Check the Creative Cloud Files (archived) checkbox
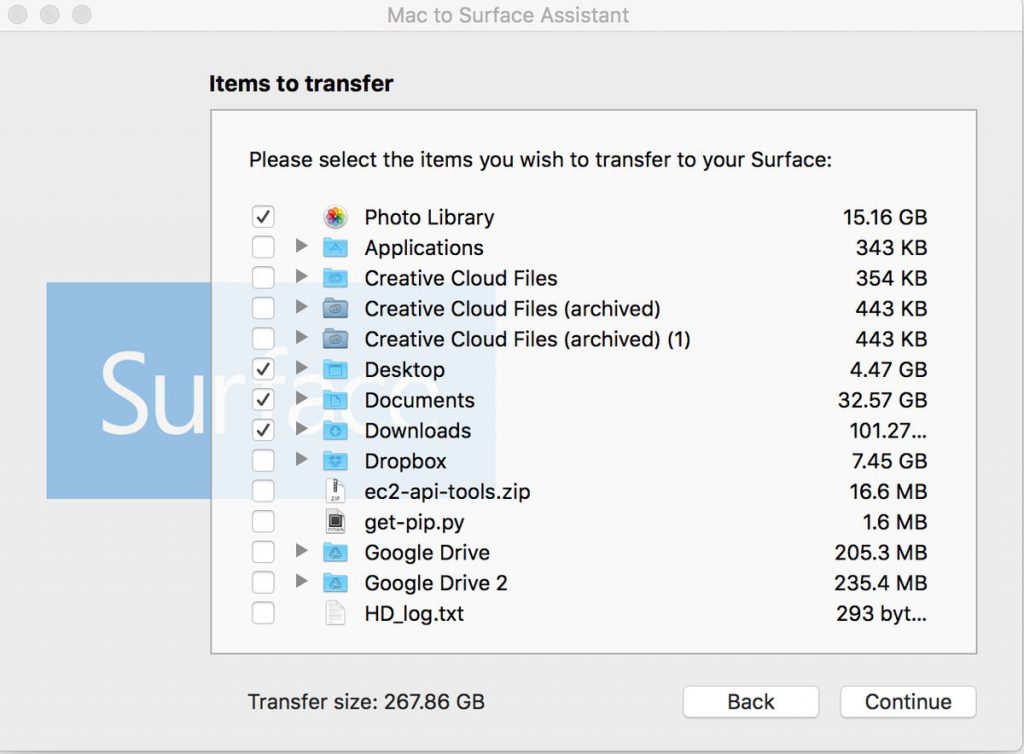This screenshot has width=1024, height=754. [263, 308]
